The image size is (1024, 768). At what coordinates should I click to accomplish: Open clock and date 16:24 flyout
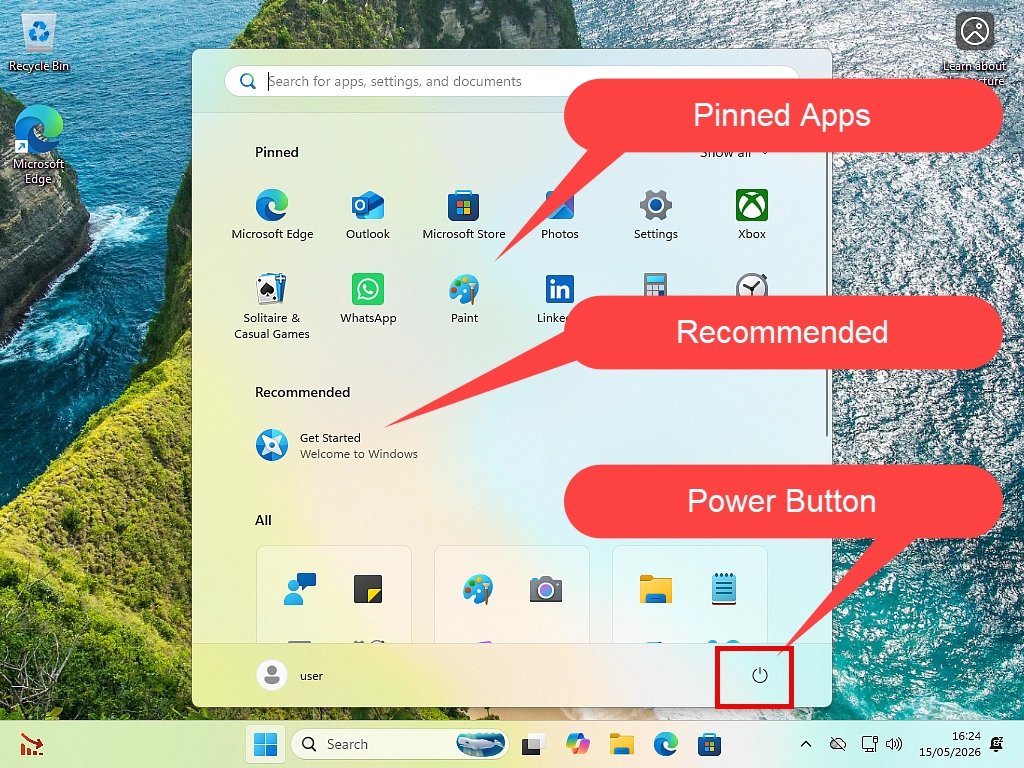click(x=950, y=744)
